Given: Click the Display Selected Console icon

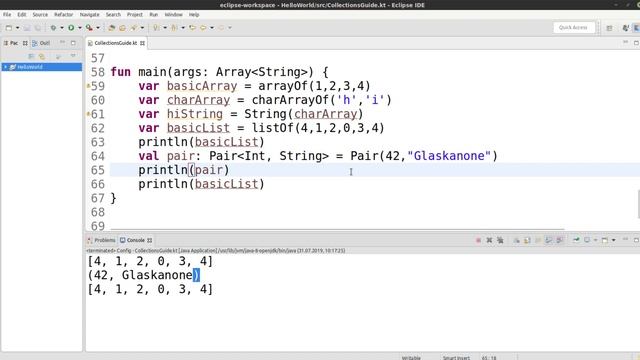Looking at the screenshot, I should pos(587,240).
